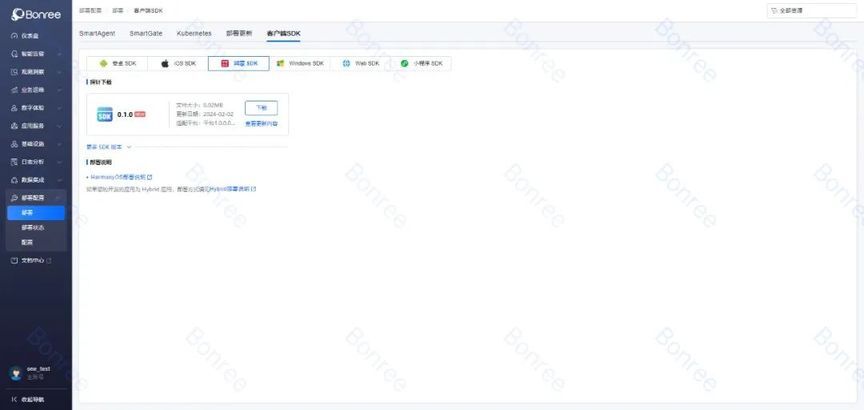The height and width of the screenshot is (410, 864).
Task: Switch to the Kubernetes tab
Action: [194, 33]
